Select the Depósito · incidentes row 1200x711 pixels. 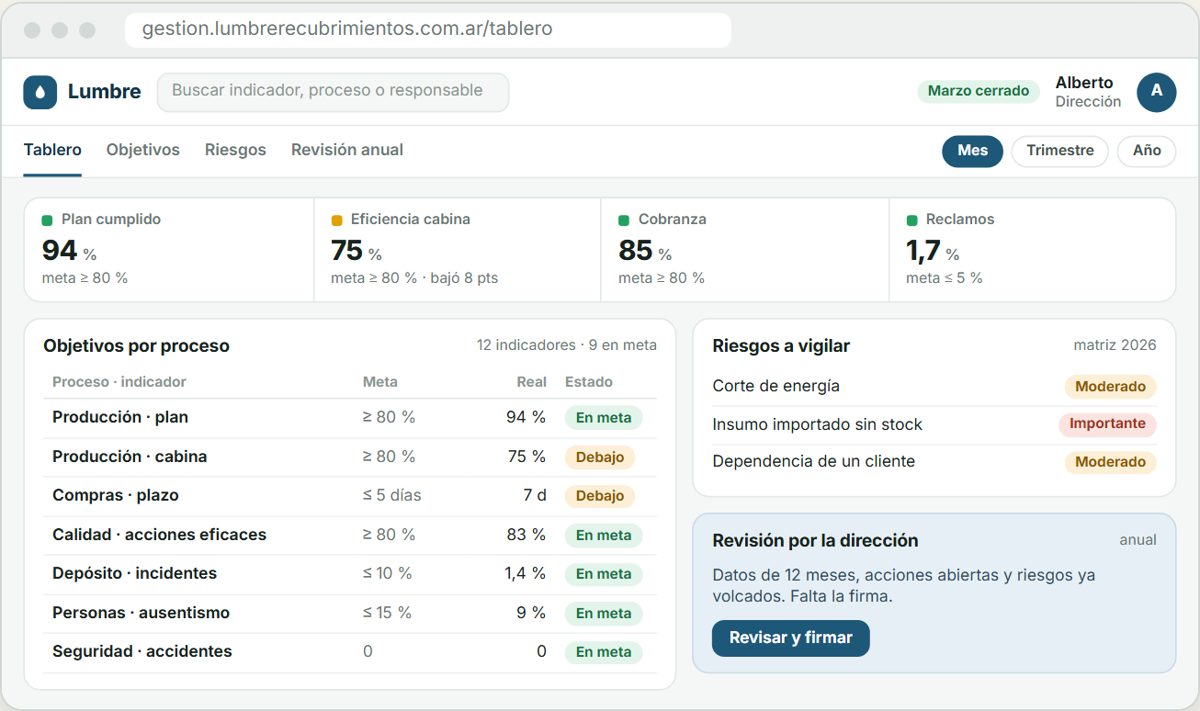click(350, 574)
